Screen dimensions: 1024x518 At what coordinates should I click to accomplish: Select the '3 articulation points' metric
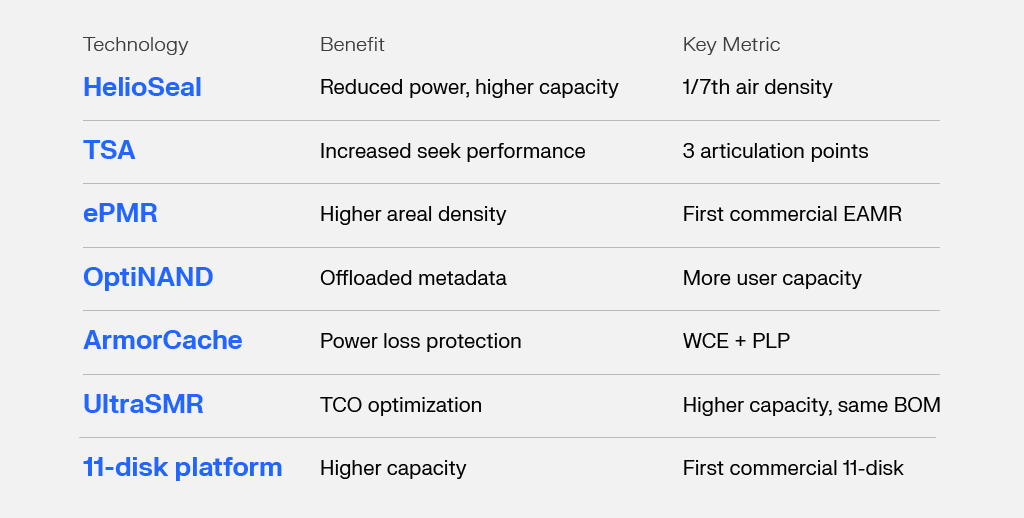point(775,152)
